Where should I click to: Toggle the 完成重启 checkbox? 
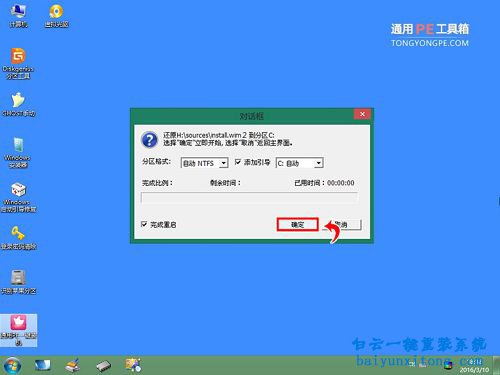[144, 224]
